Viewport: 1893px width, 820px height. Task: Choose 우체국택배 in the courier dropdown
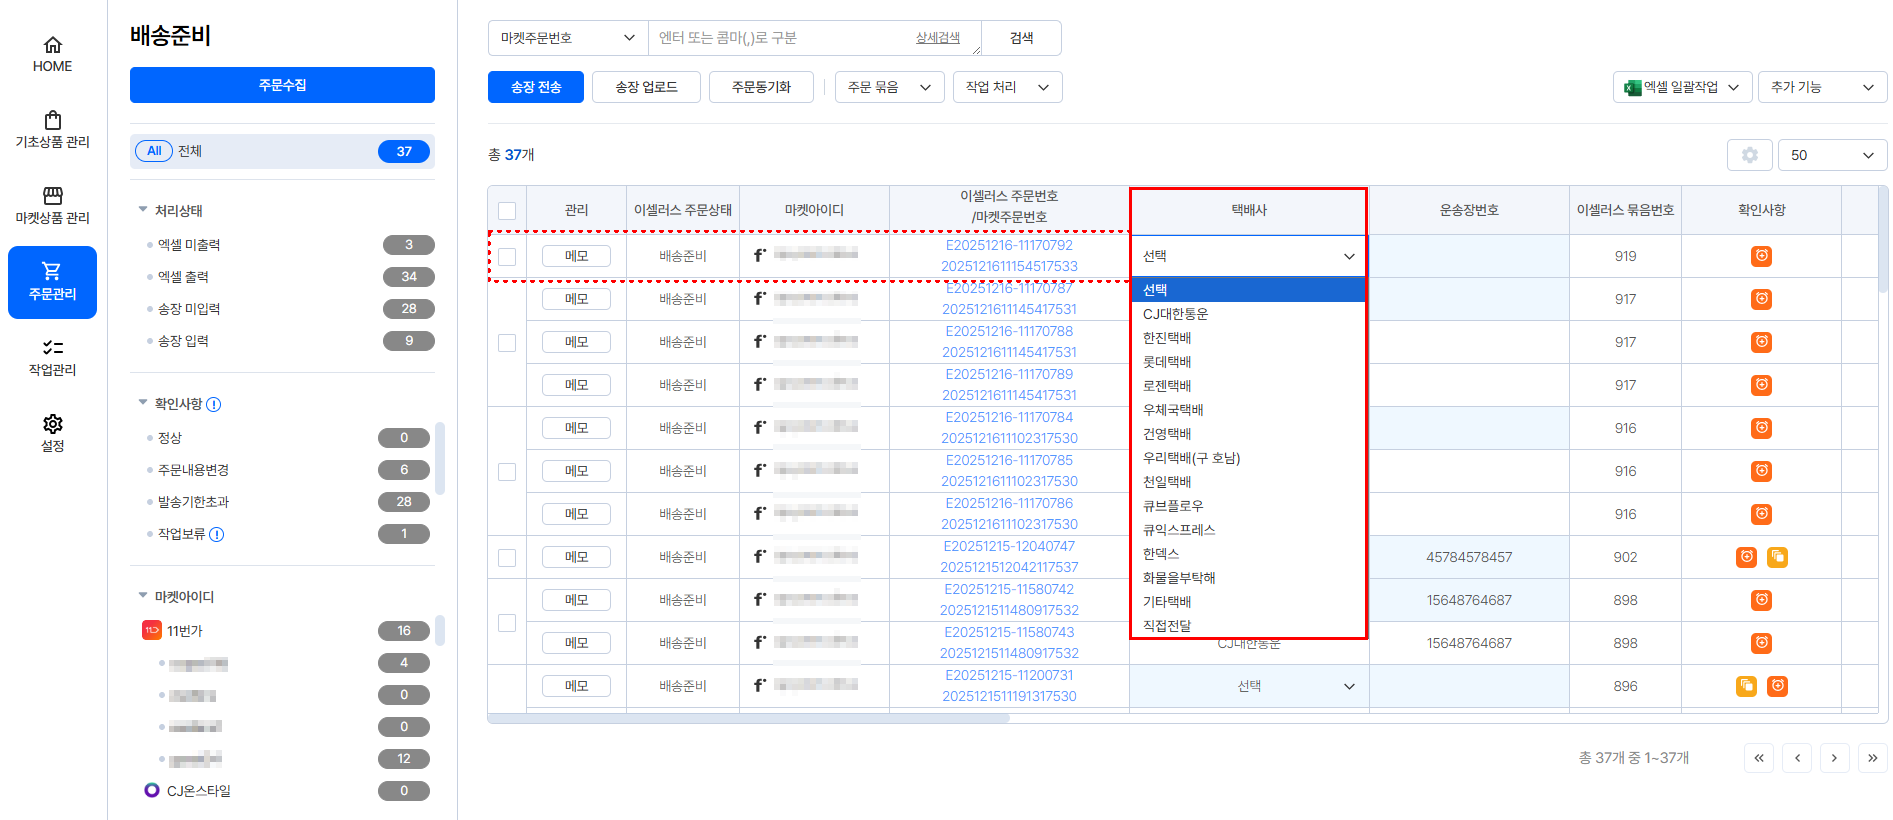point(1173,410)
